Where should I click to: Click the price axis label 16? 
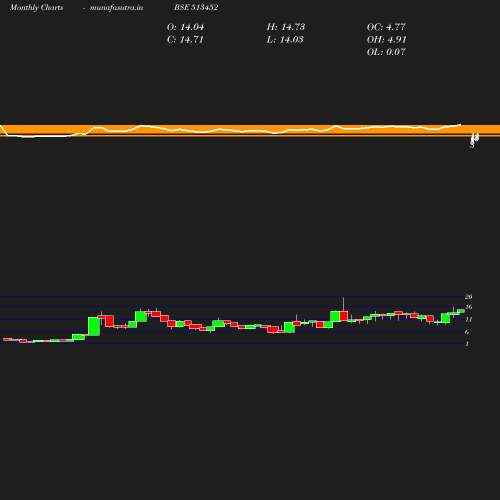(x=469, y=307)
